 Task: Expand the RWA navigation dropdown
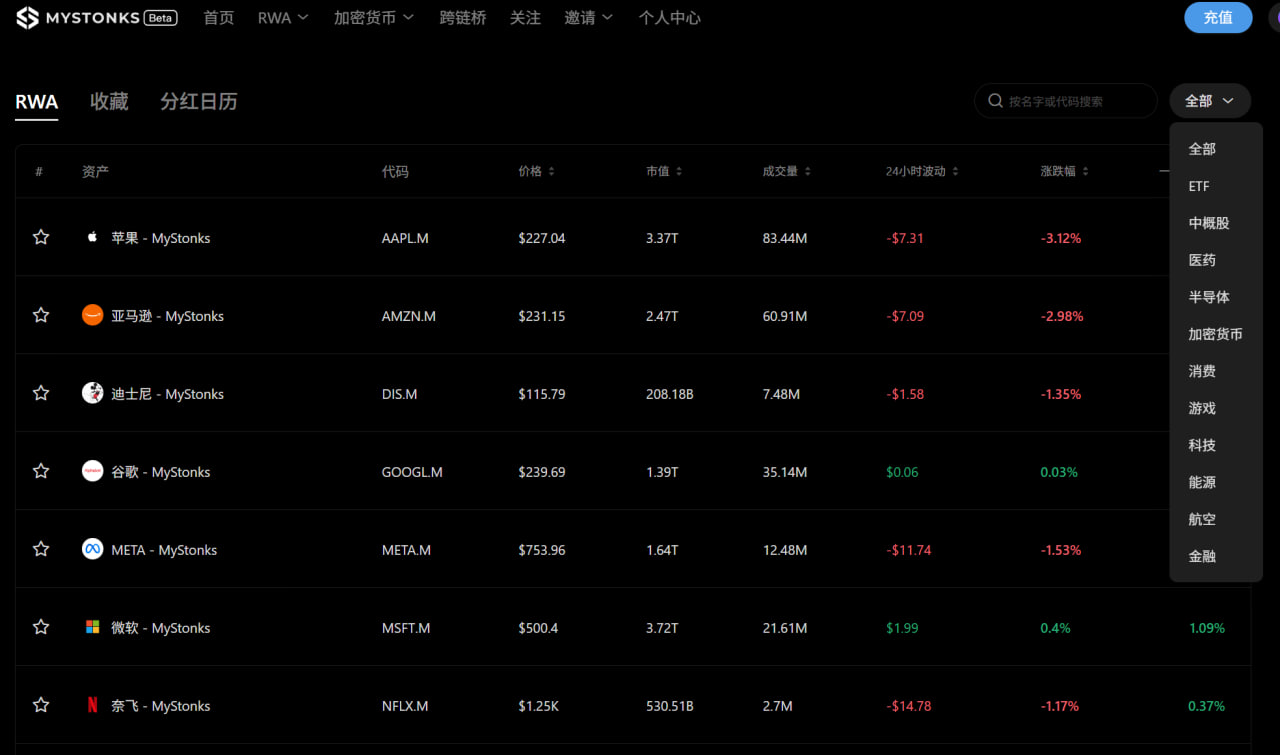283,18
